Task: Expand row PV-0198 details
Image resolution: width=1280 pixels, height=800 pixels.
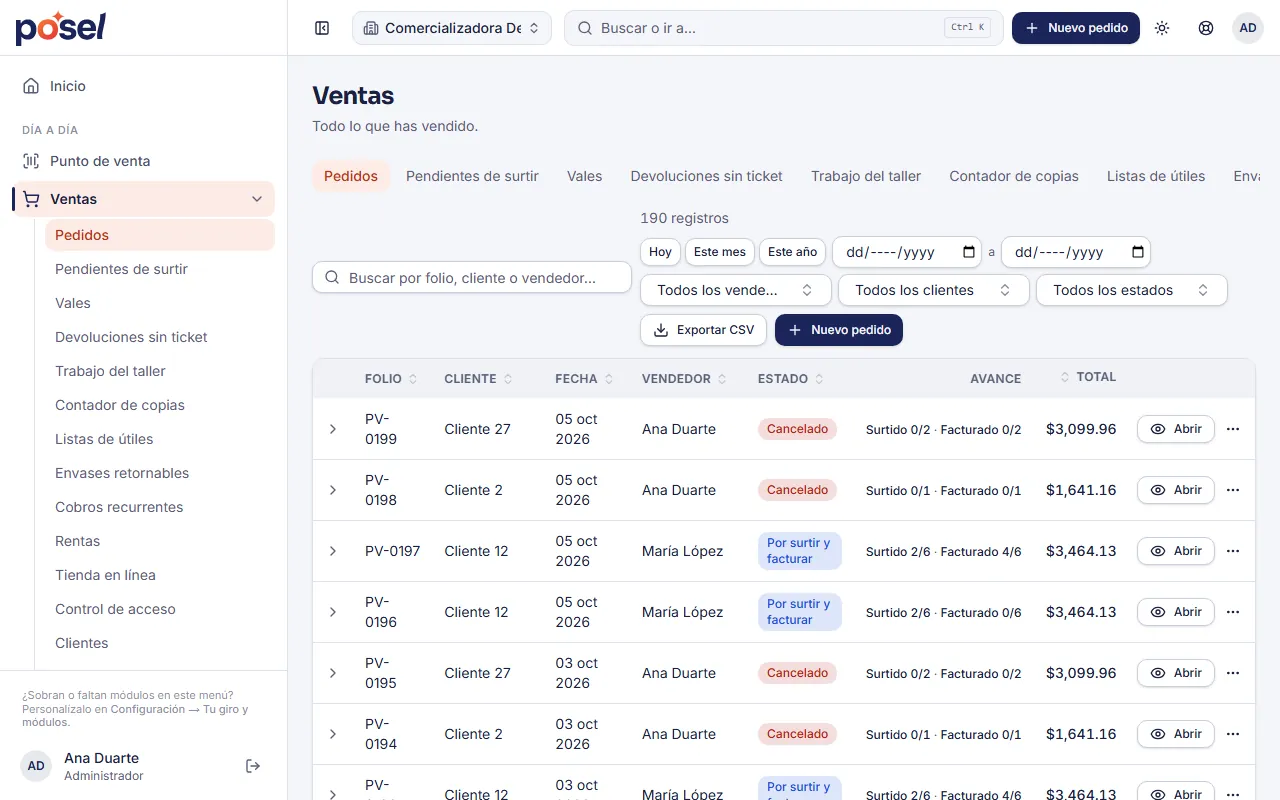Action: click(333, 490)
